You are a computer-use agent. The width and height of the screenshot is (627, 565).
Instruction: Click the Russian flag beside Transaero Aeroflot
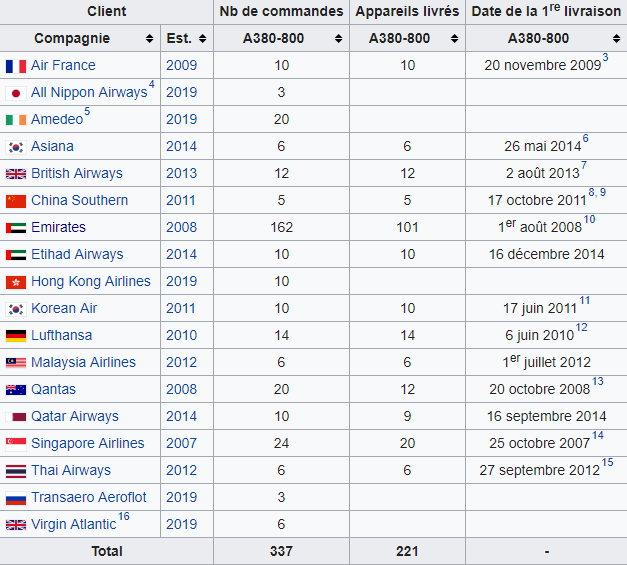(16, 498)
